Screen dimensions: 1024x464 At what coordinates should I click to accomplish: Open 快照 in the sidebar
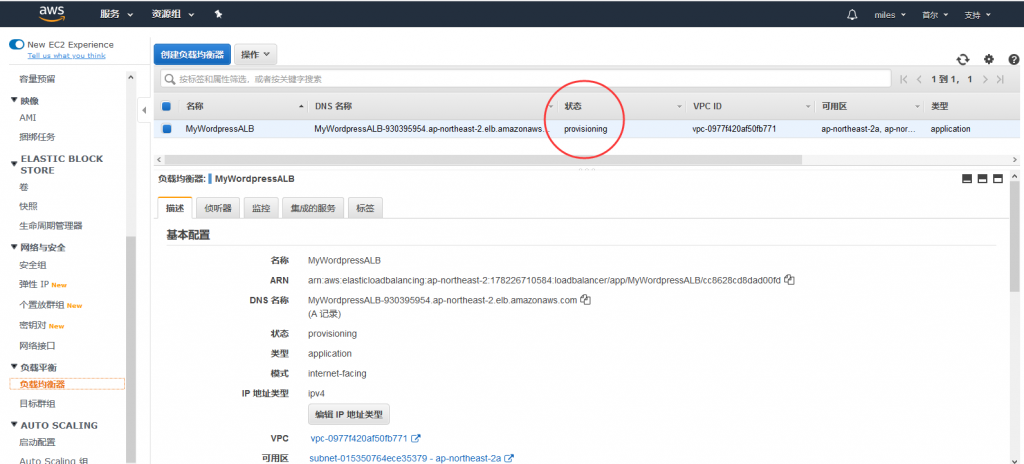28,206
